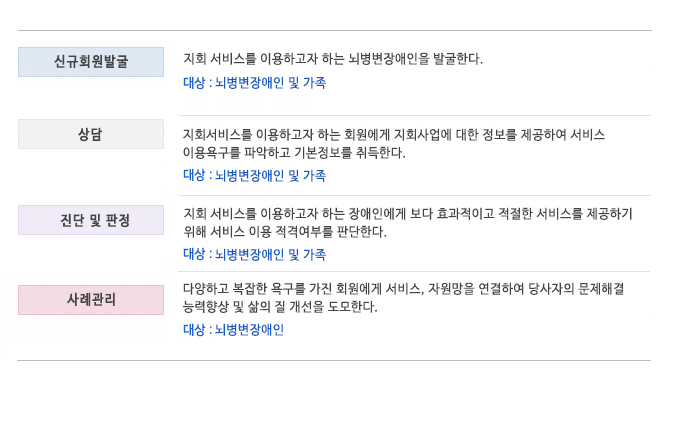Select the 상담 gray label box
Viewport: 678px width, 429px height.
91,134
